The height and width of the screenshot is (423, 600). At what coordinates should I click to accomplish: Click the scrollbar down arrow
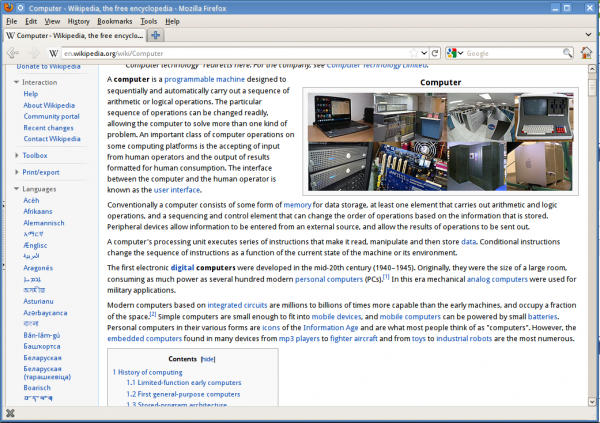click(592, 402)
